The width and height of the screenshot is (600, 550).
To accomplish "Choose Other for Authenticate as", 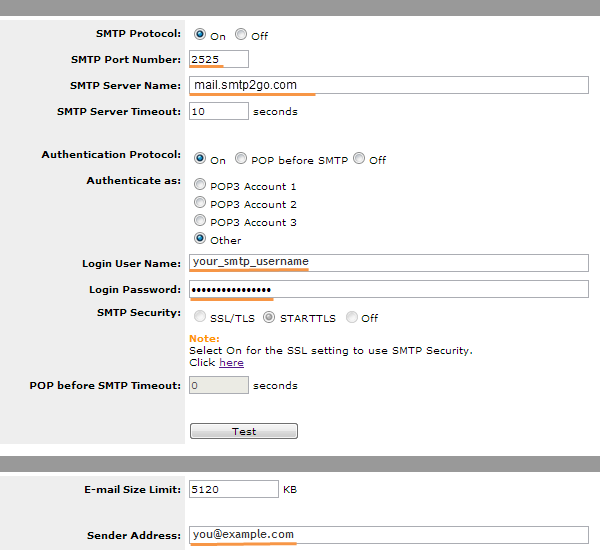I will (x=200, y=238).
